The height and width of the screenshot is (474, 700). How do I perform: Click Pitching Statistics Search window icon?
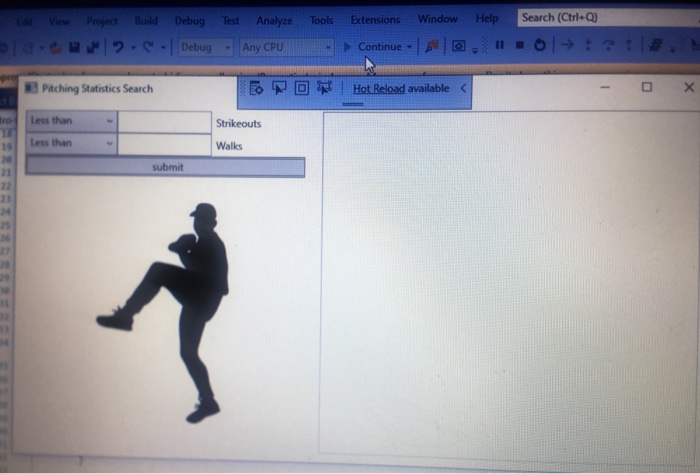coord(31,87)
